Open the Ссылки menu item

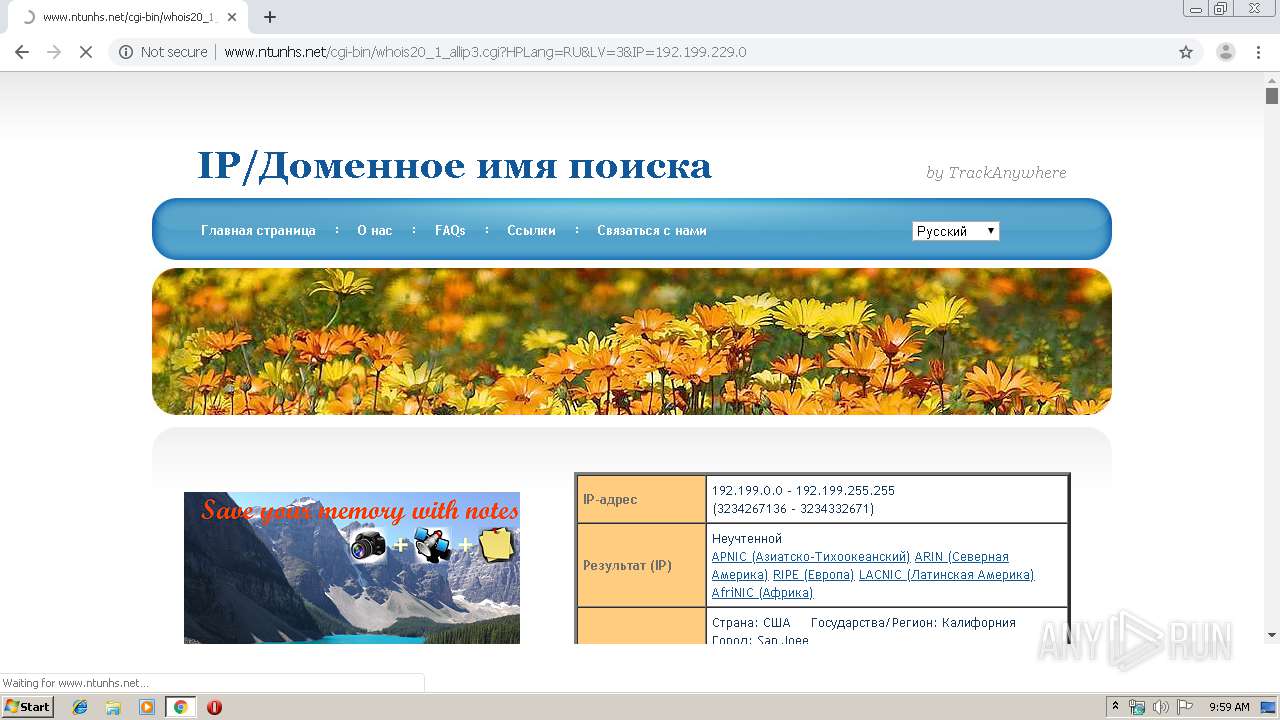[531, 230]
